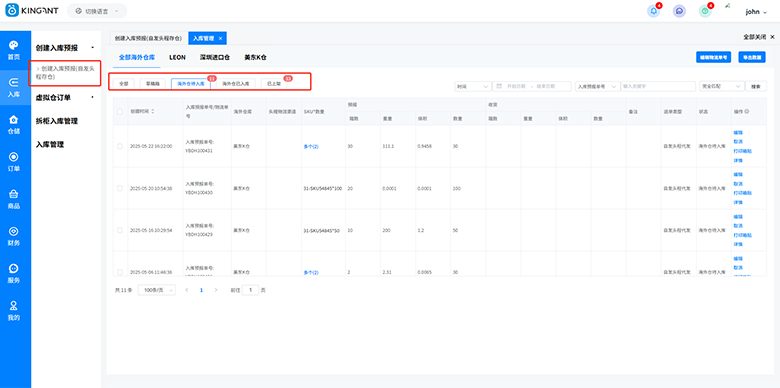Check the row for YBDH100430
Screen dimensions: 780x388
click(x=120, y=189)
